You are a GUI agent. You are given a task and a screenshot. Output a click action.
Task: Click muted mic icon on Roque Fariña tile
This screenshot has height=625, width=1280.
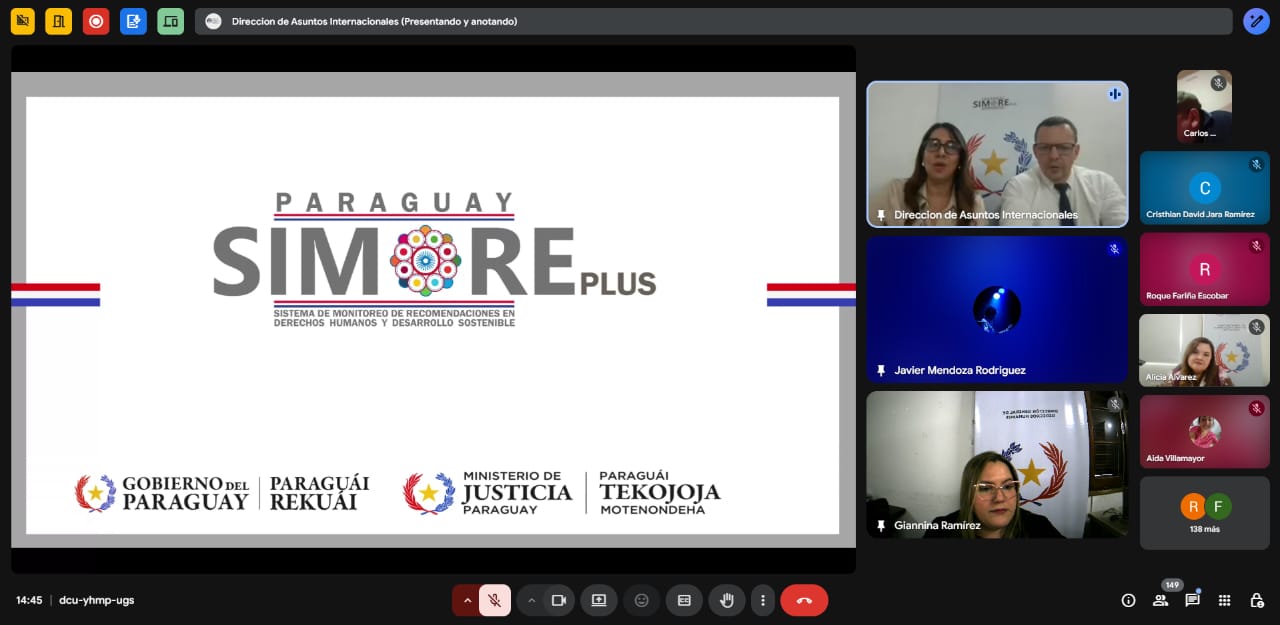point(1256,246)
